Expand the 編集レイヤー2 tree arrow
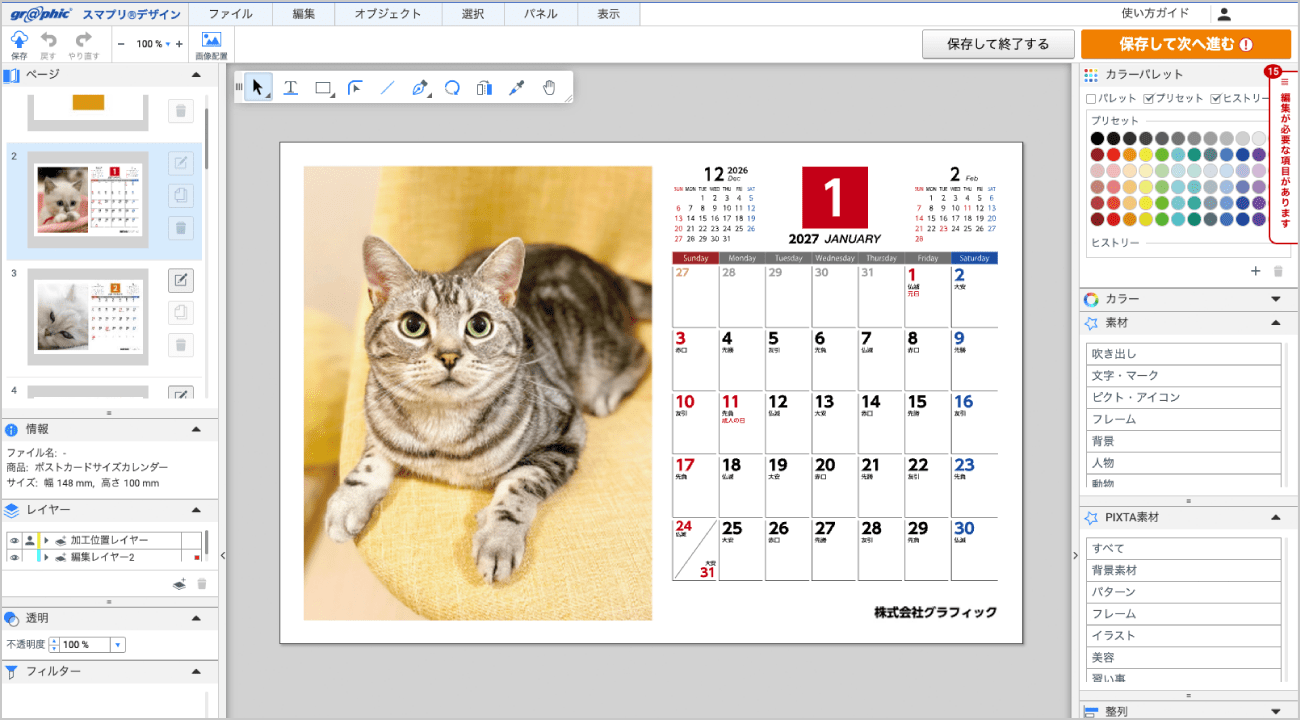The image size is (1300, 720). [x=46, y=556]
